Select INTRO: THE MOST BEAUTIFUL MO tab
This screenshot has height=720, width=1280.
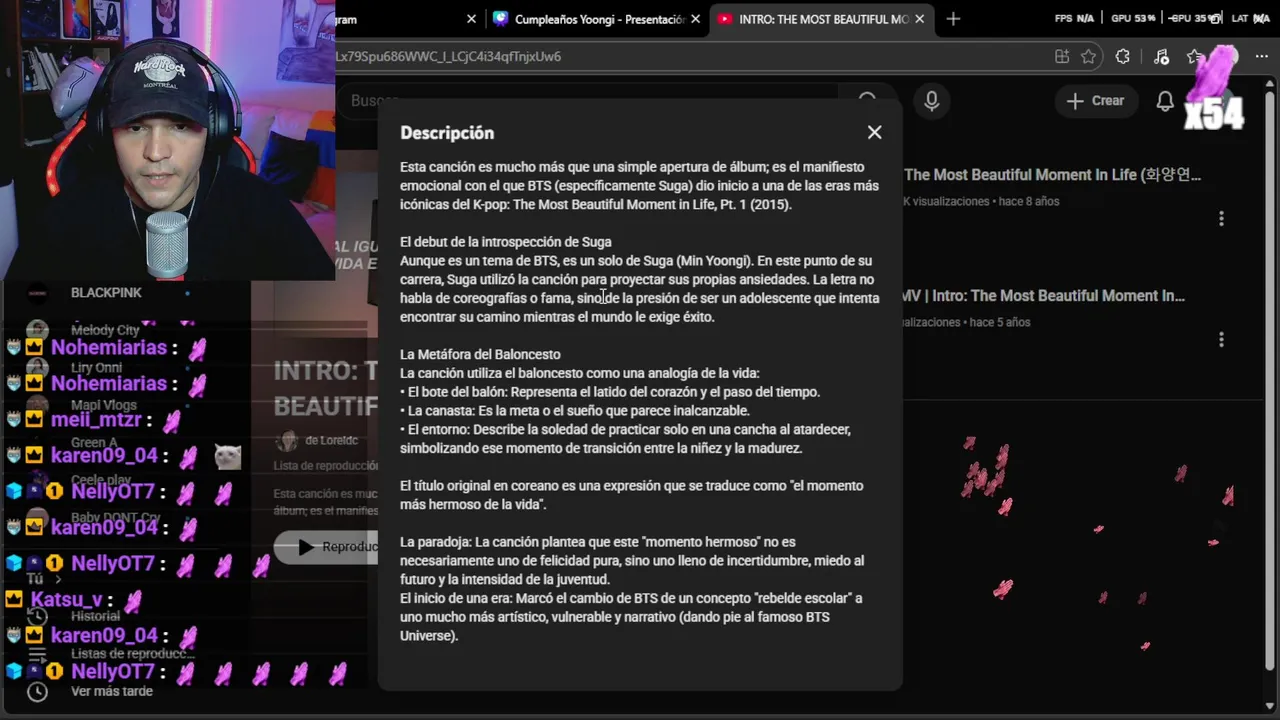coord(824,19)
